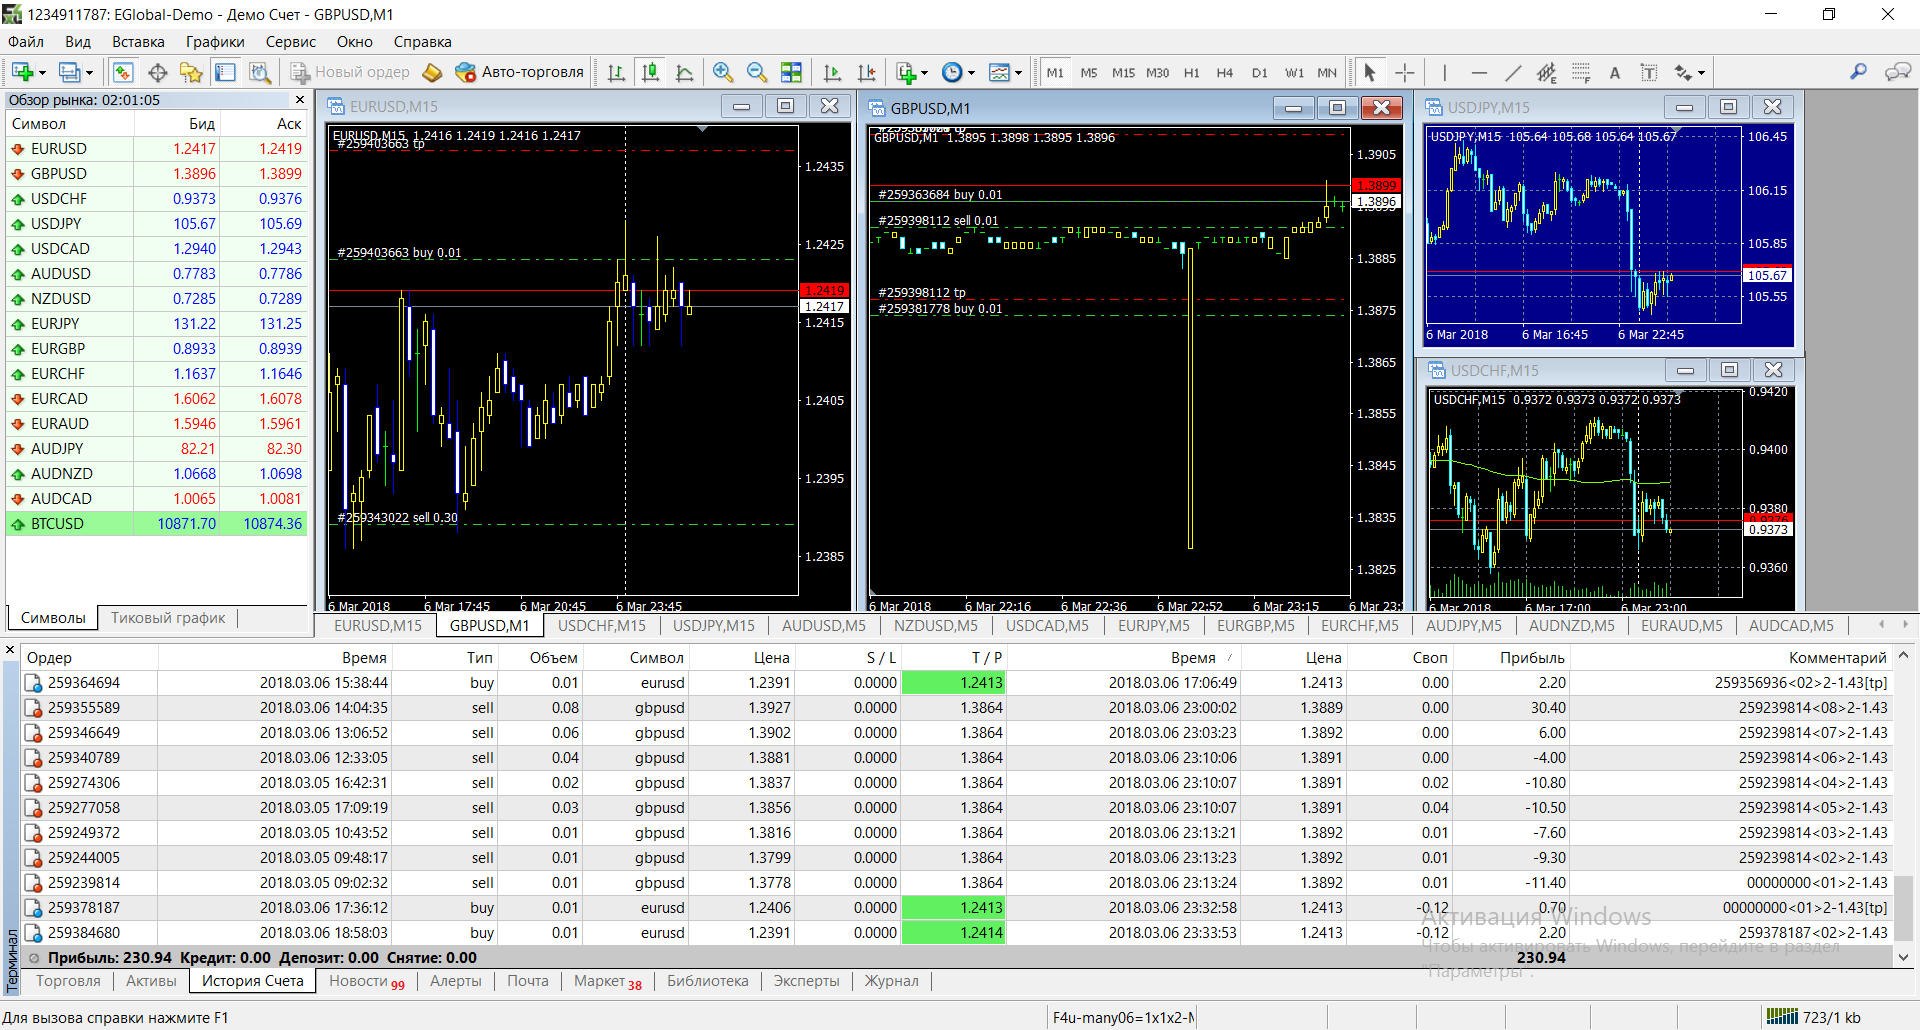Select order 259355589 in history
Viewport: 1920px width, 1030px height.
pyautogui.click(x=958, y=708)
